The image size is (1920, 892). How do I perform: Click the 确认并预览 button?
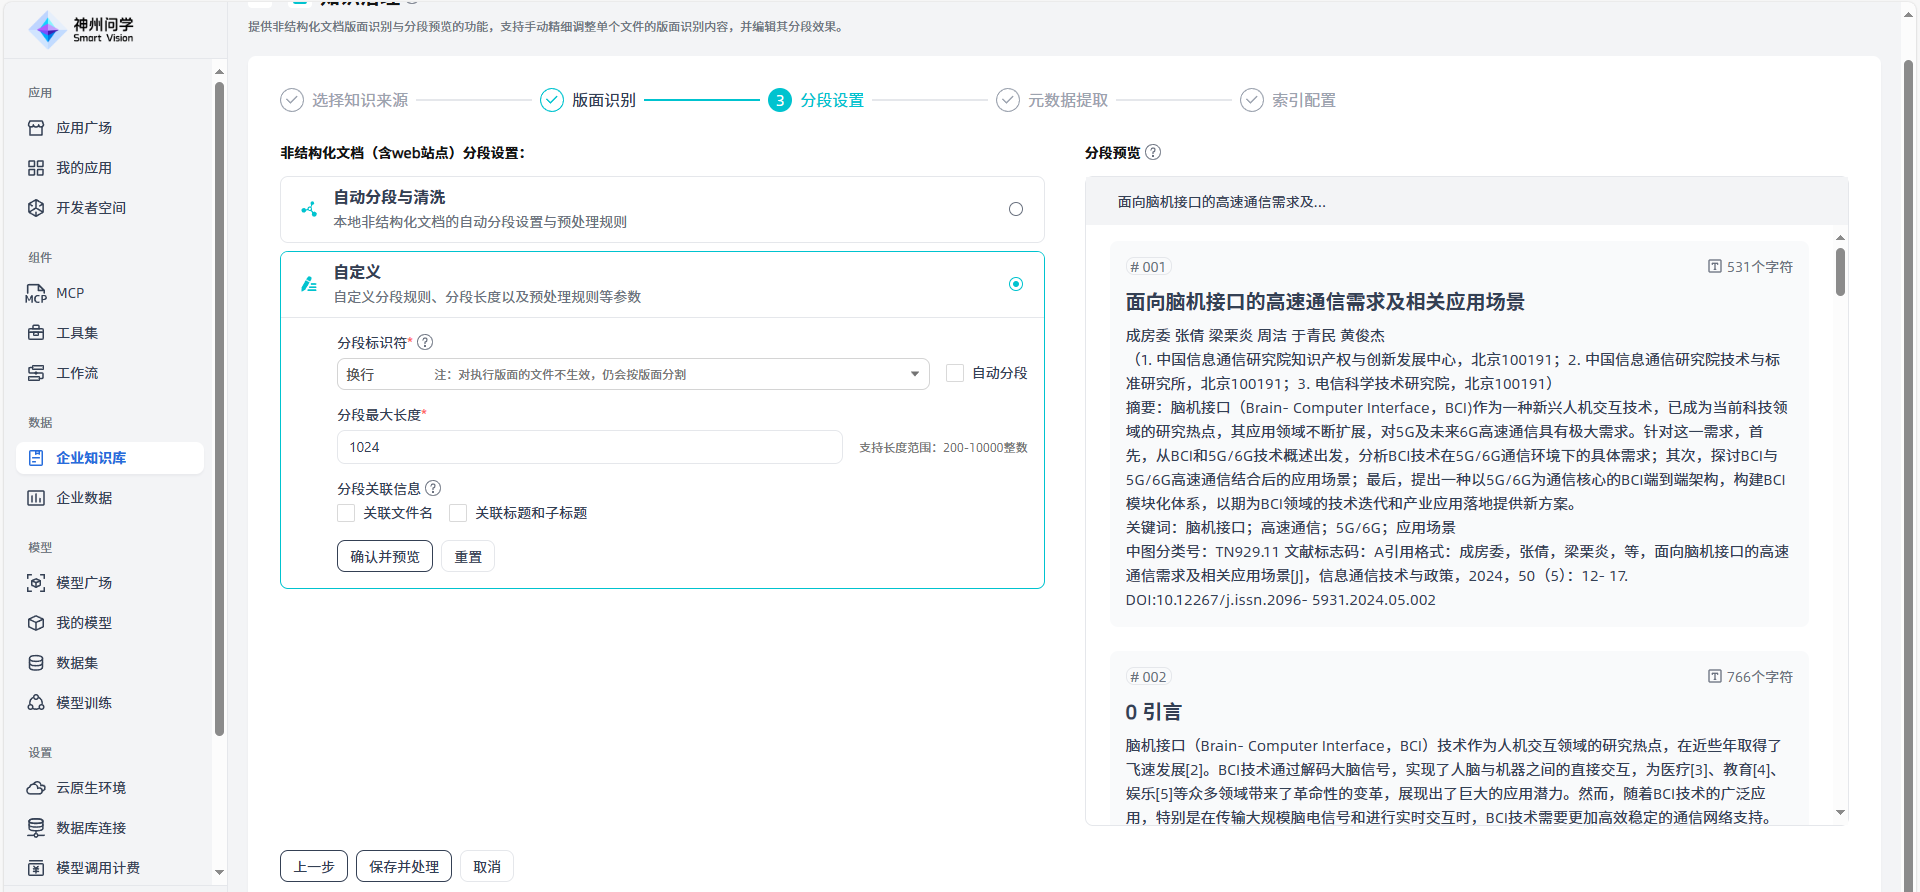[384, 557]
